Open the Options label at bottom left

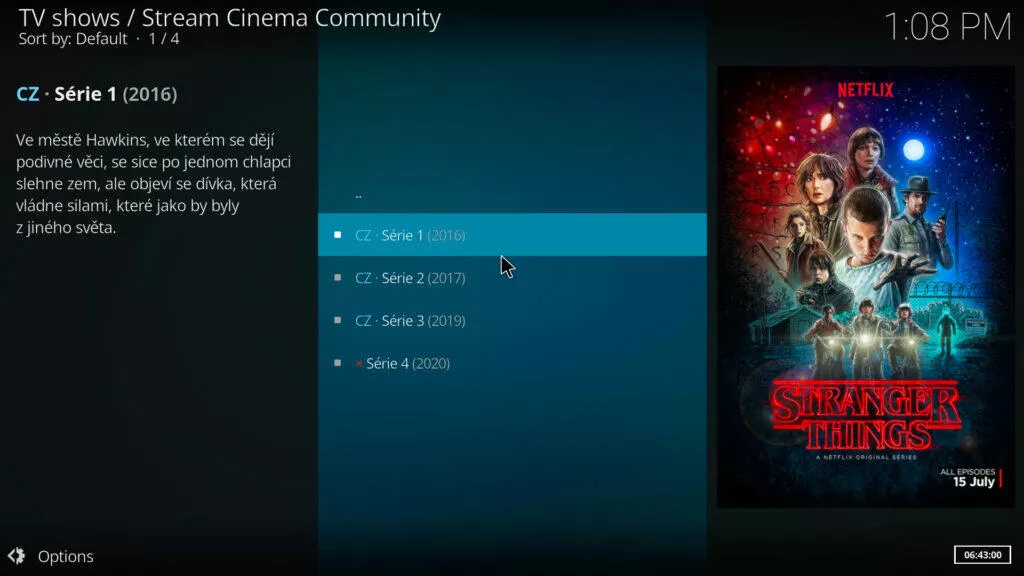coord(65,556)
